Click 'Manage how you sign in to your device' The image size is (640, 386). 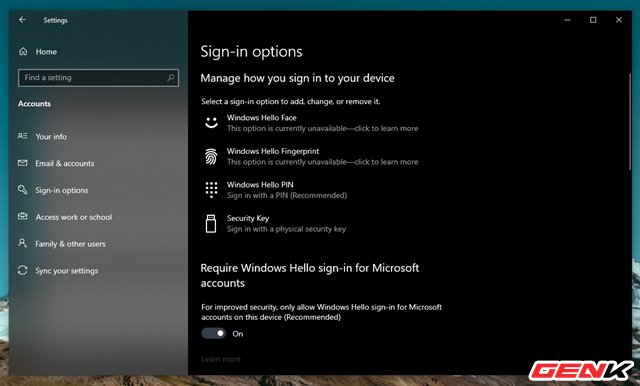[x=298, y=78]
